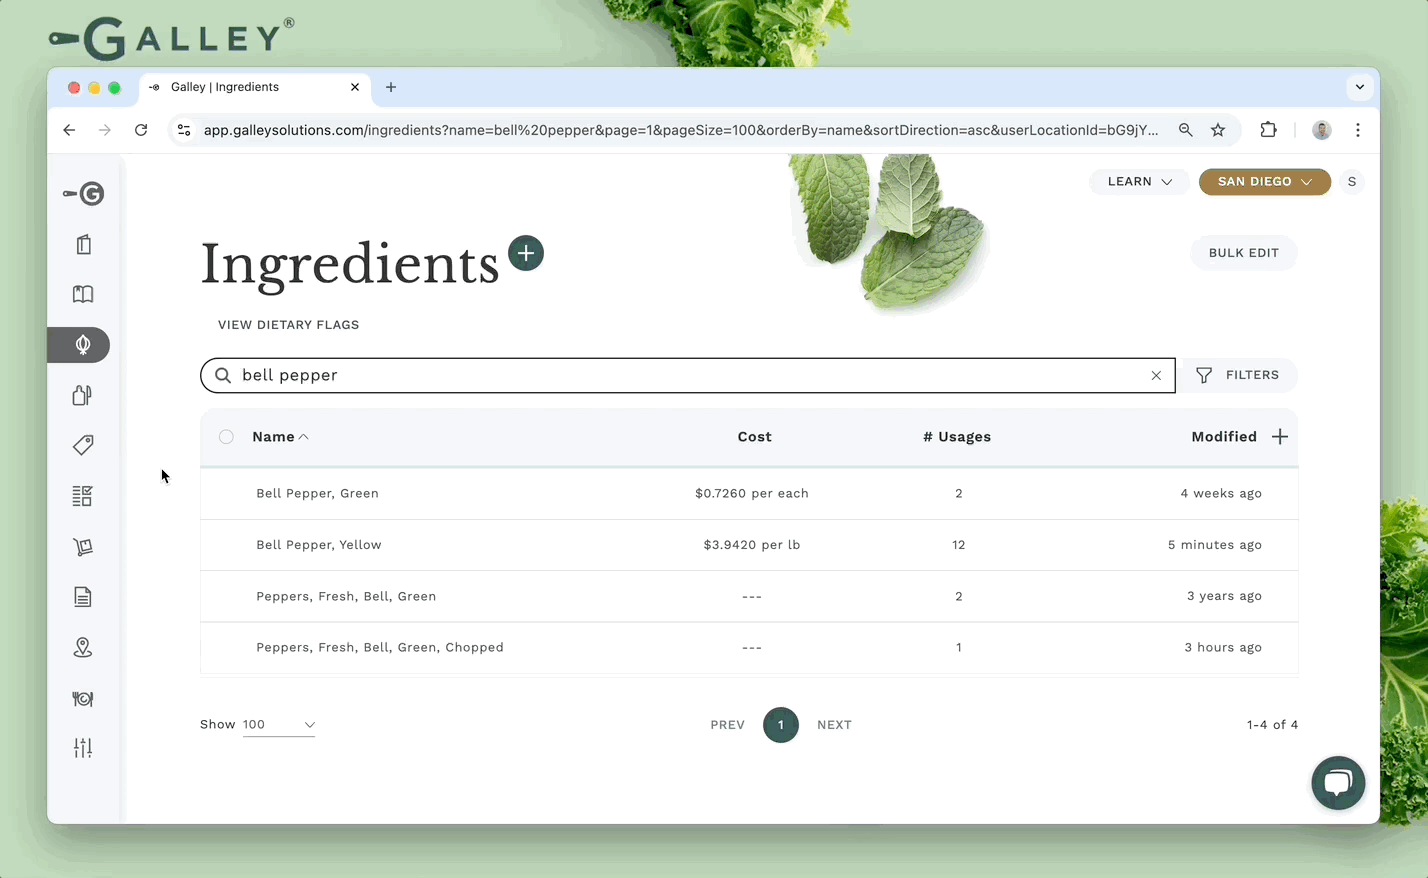The width and height of the screenshot is (1428, 878).
Task: Open a new browser tab
Action: pyautogui.click(x=391, y=87)
